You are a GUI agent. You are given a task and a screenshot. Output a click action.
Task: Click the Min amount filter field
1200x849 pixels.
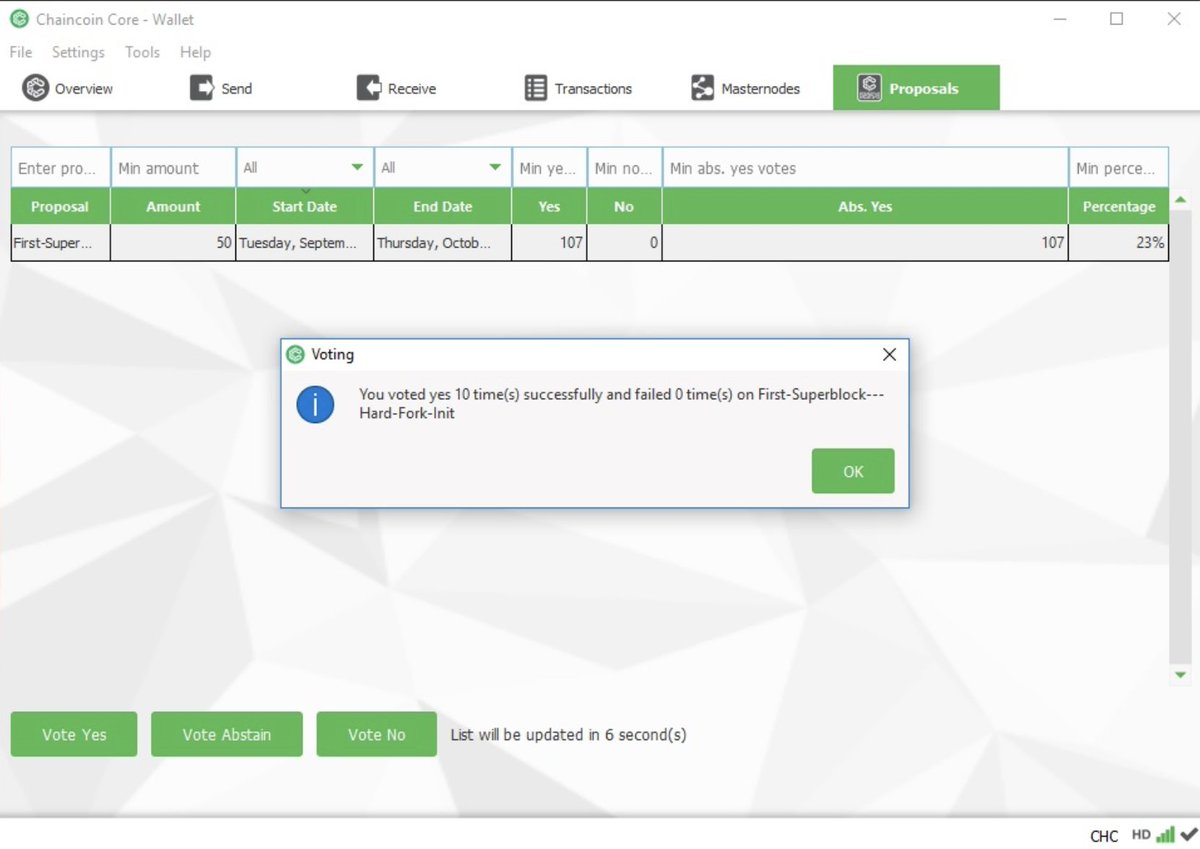(173, 168)
